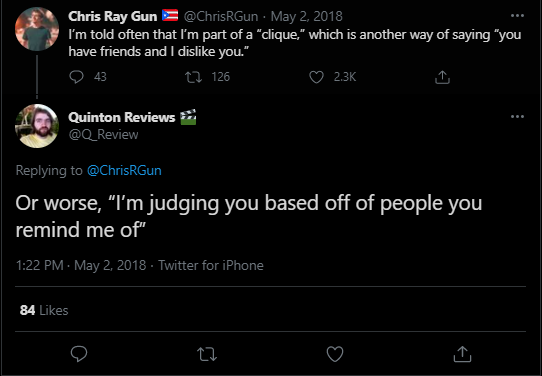Click the May 2, 2018 date on first tweet
This screenshot has height=376, width=542.
coord(307,16)
